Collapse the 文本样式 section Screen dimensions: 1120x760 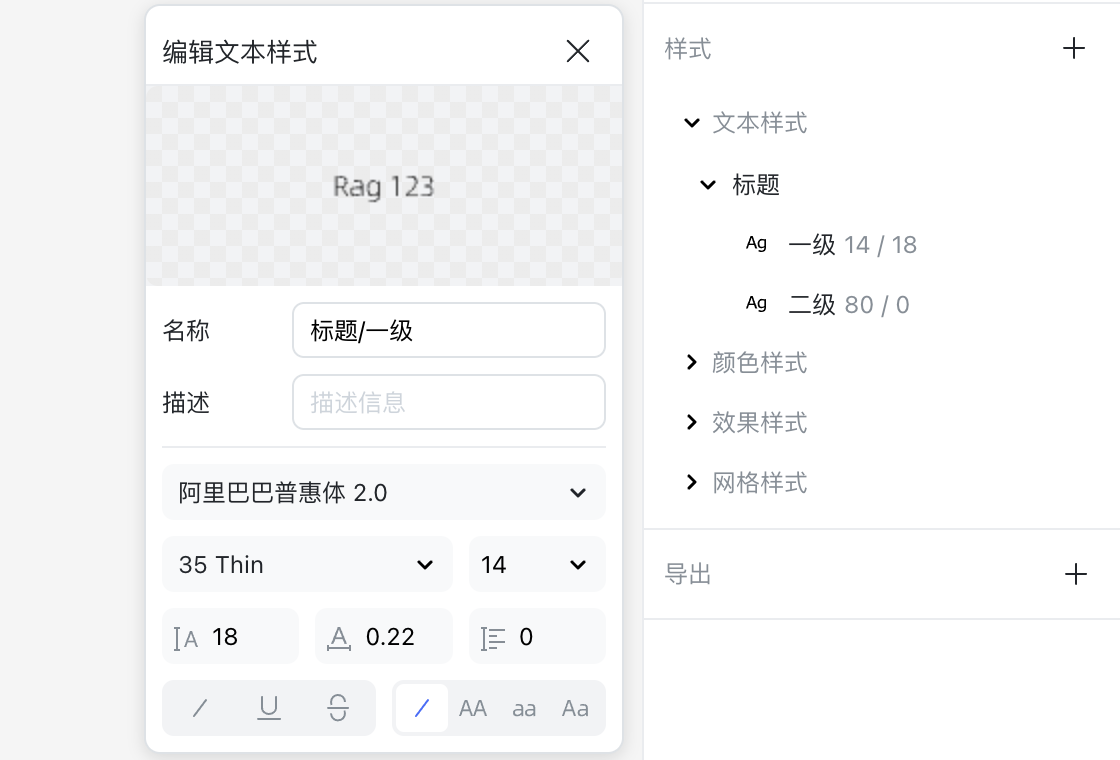pyautogui.click(x=691, y=123)
